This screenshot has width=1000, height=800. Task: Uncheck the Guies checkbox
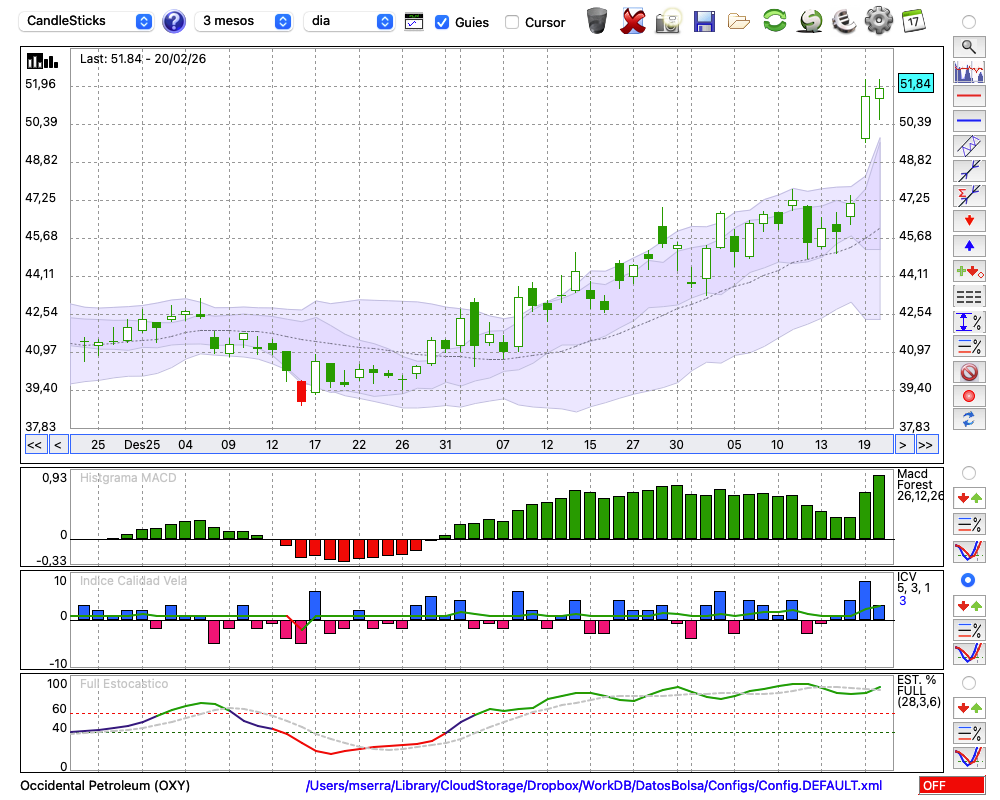pyautogui.click(x=442, y=21)
